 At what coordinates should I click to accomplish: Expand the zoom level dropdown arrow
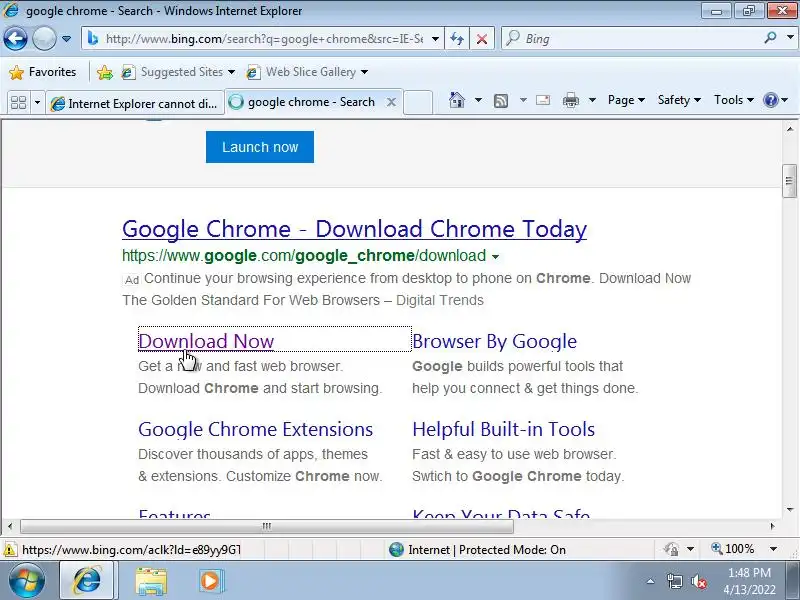pos(773,549)
